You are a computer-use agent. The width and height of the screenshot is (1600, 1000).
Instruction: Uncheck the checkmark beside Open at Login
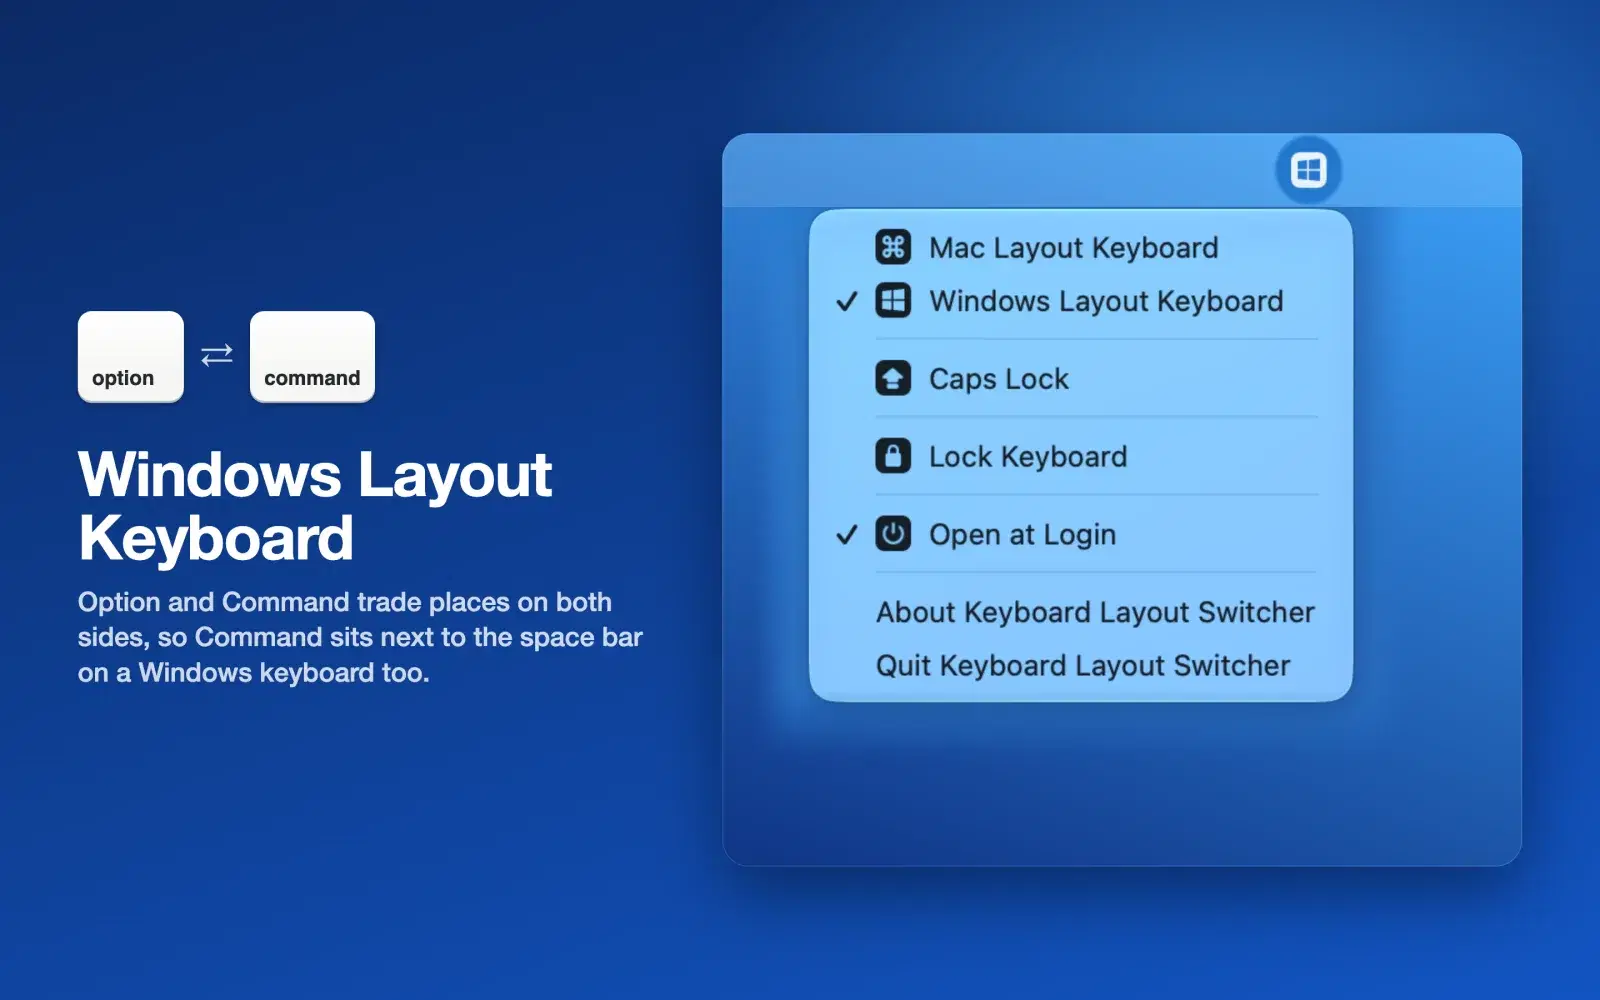[x=847, y=535]
